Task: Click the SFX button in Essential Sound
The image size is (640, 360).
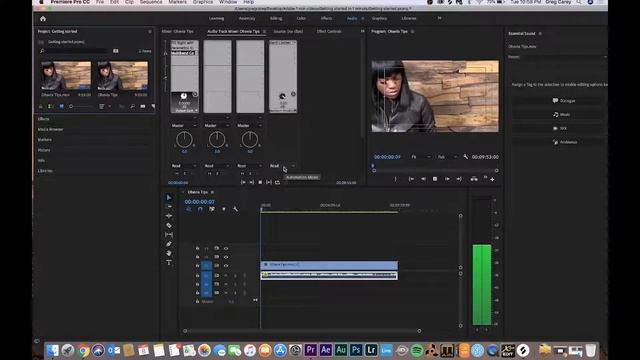Action: (557, 128)
